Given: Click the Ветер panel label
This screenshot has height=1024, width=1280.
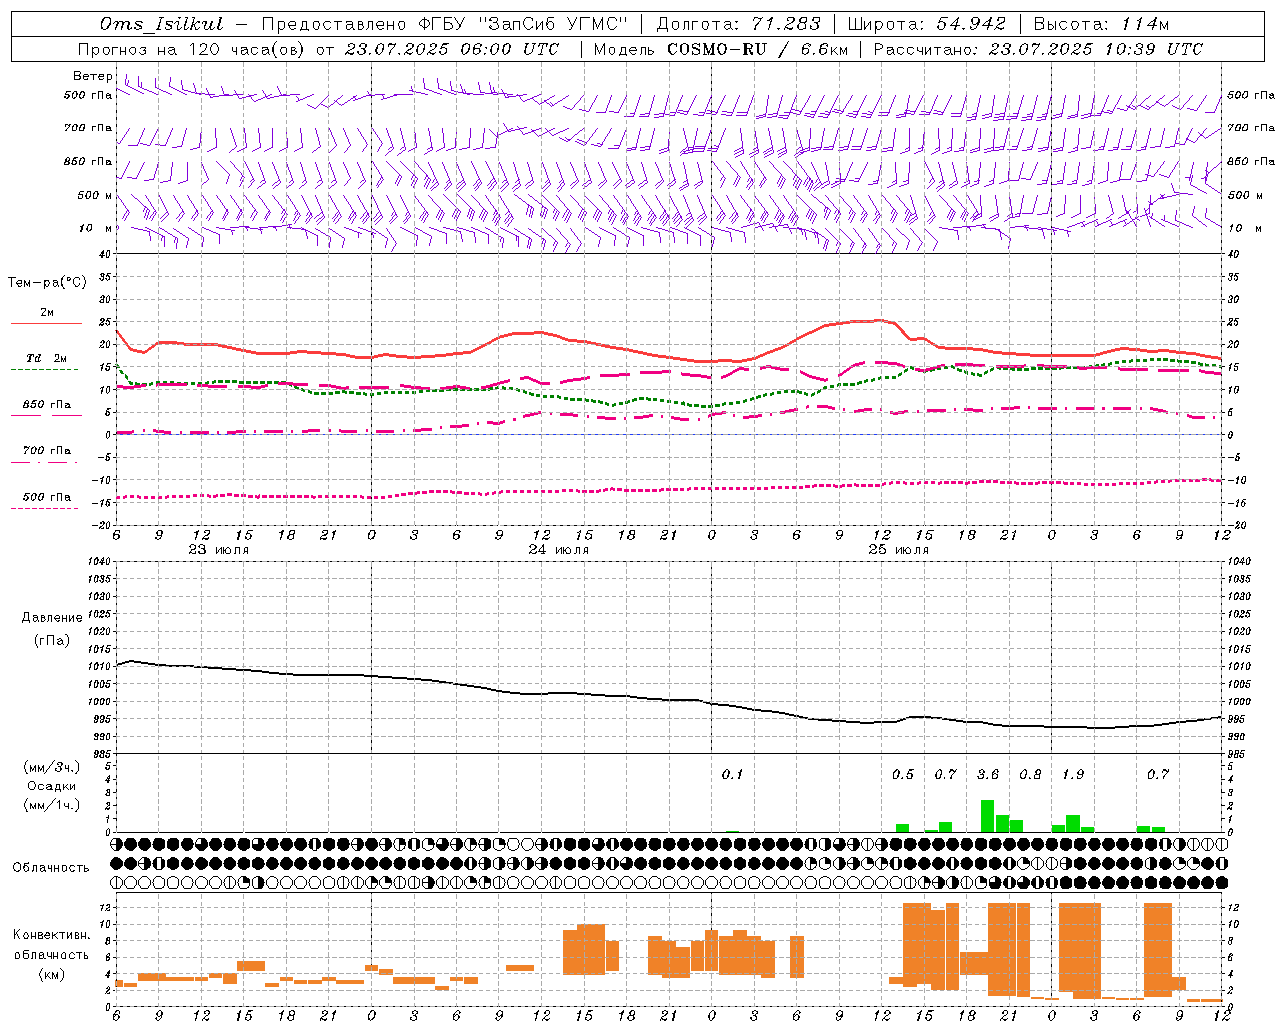Looking at the screenshot, I should coord(92,76).
